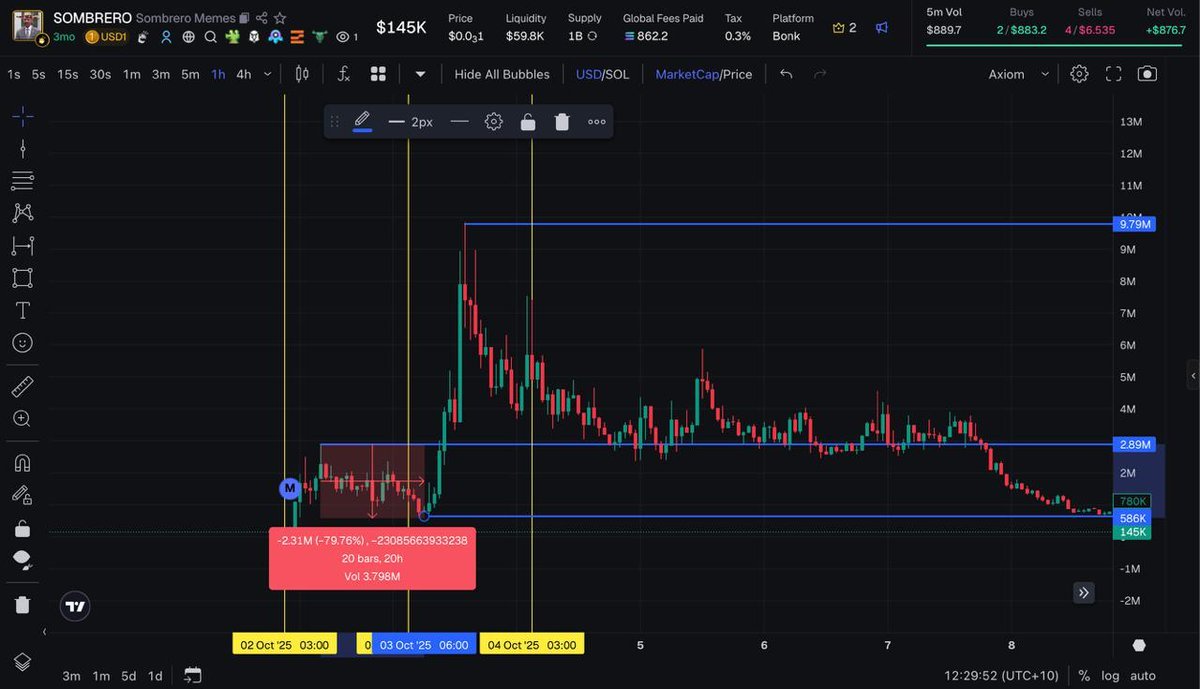This screenshot has height=689, width=1200.
Task: Toggle lock all drawings in left toolbar
Action: pyautogui.click(x=22, y=527)
